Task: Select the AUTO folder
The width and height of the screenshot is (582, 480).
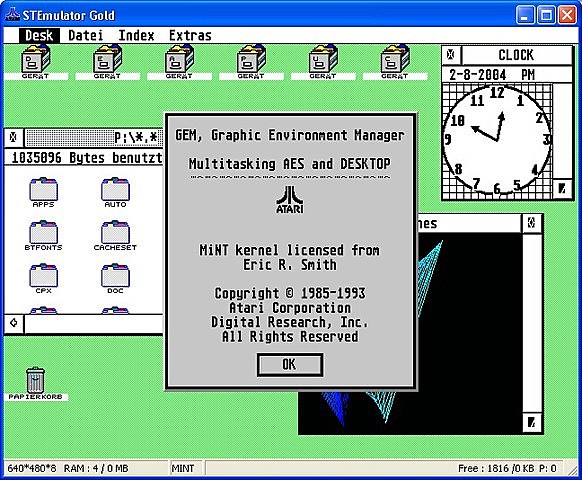Action: tap(115, 192)
